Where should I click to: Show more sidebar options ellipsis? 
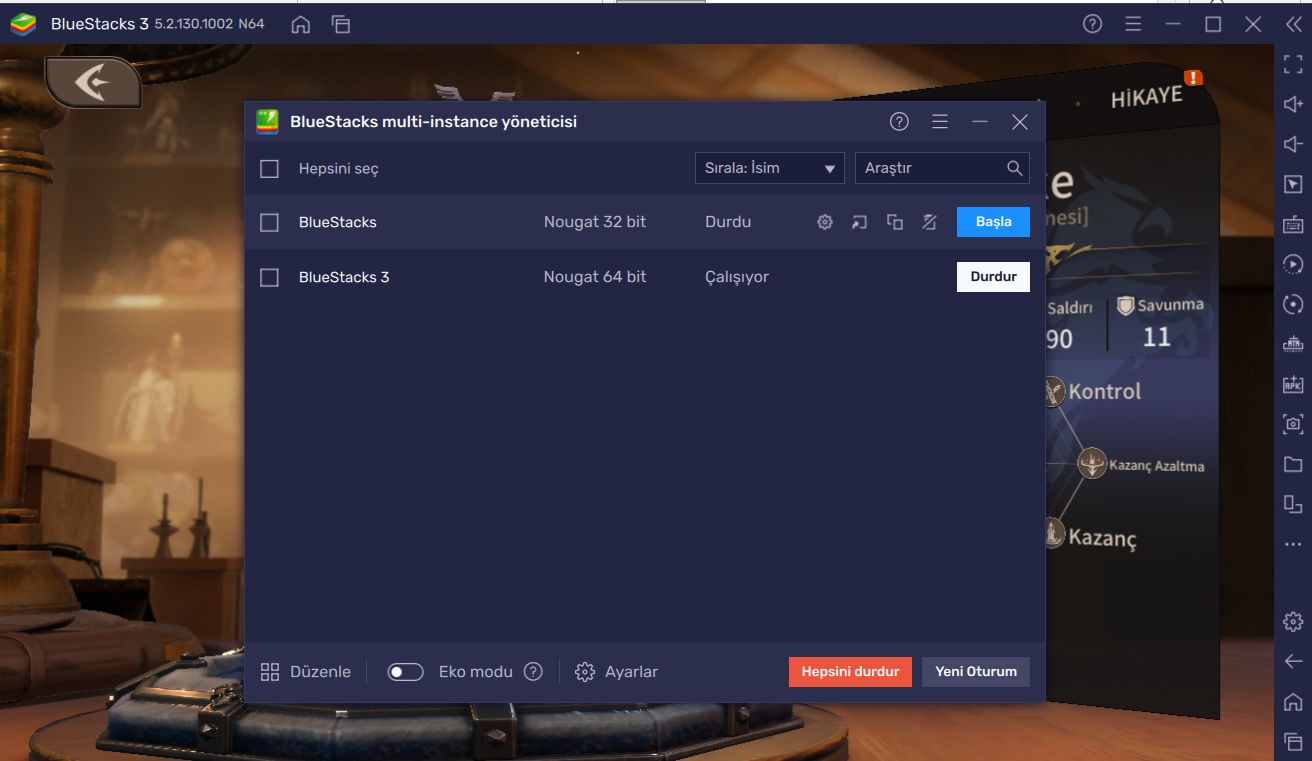coord(1293,544)
